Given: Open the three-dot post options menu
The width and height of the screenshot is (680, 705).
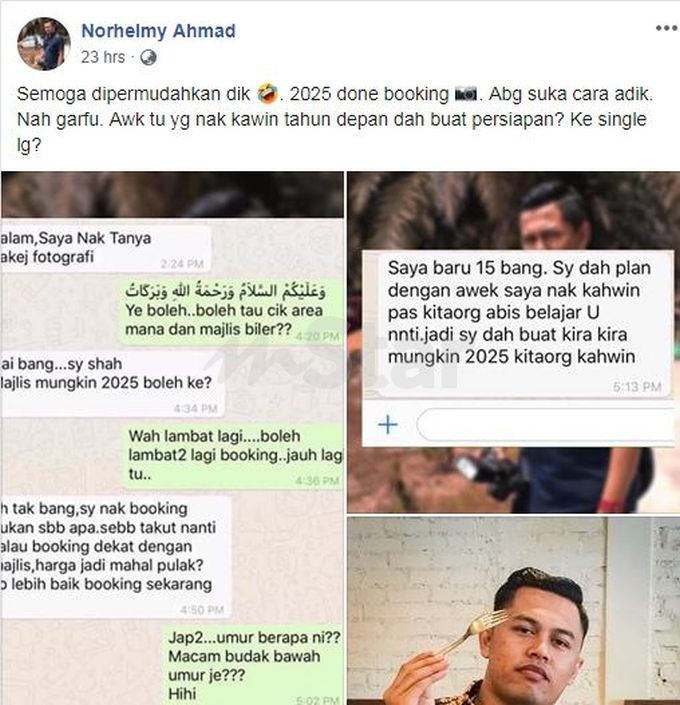Looking at the screenshot, I should (x=667, y=28).
